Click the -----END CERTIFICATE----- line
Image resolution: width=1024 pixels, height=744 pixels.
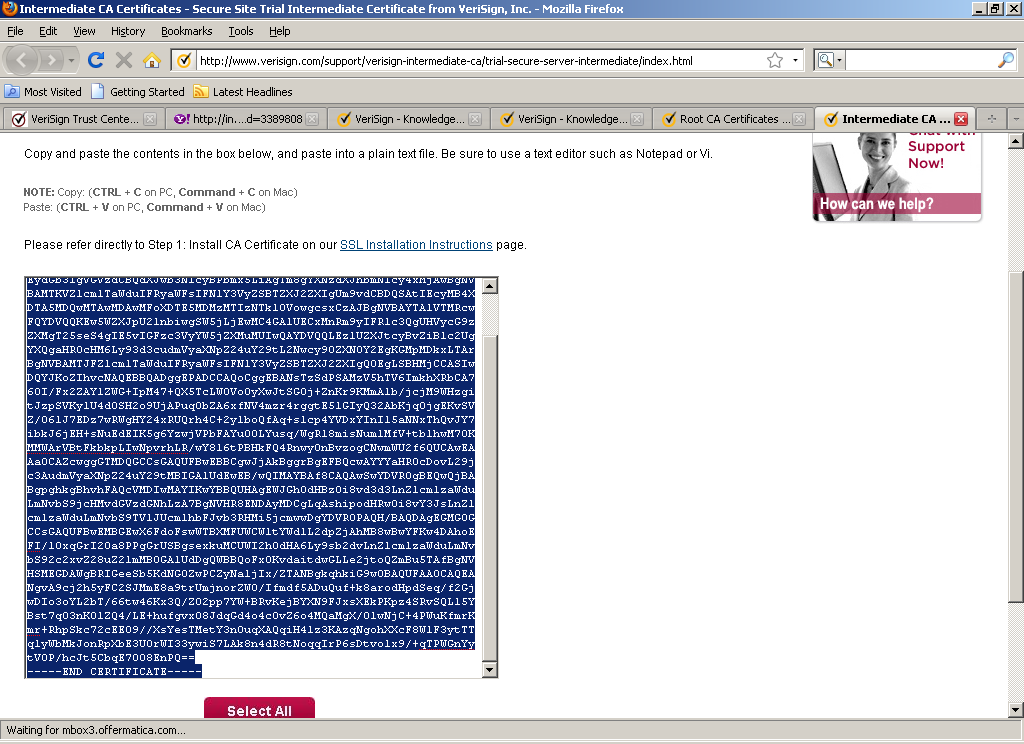[114, 671]
